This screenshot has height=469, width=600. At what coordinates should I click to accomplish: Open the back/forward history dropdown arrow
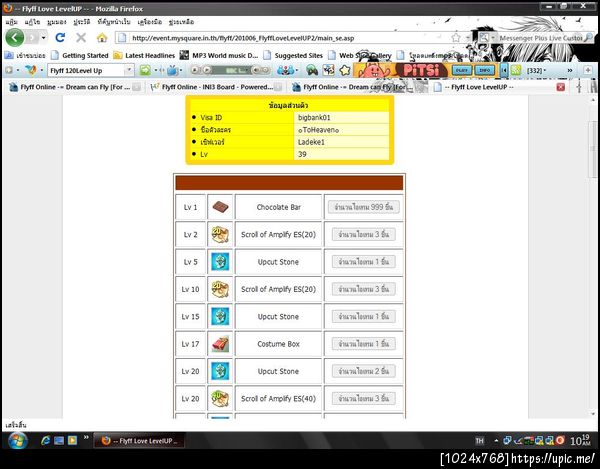click(x=44, y=37)
